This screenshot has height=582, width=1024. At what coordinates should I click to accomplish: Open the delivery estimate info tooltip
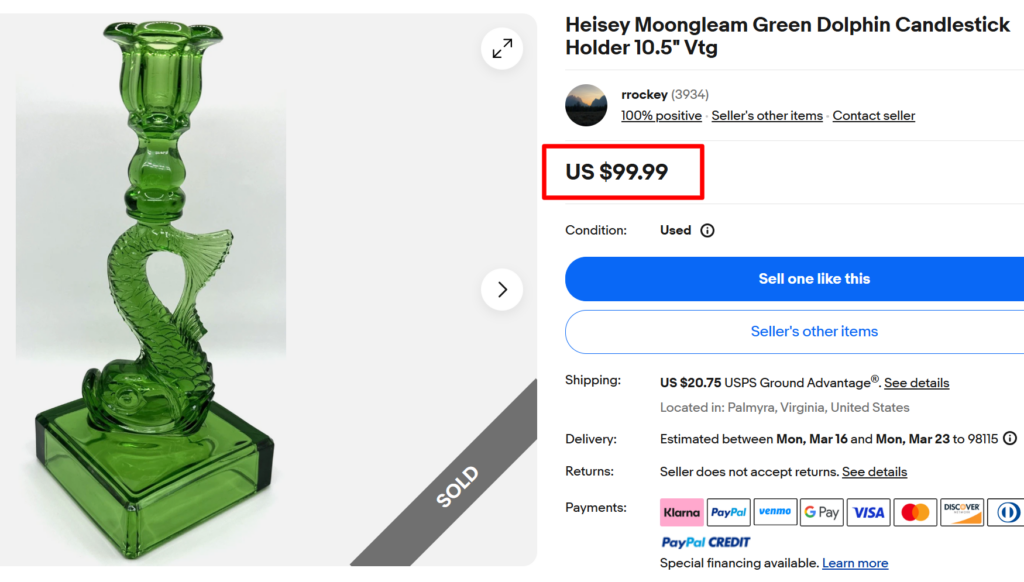tap(1010, 439)
